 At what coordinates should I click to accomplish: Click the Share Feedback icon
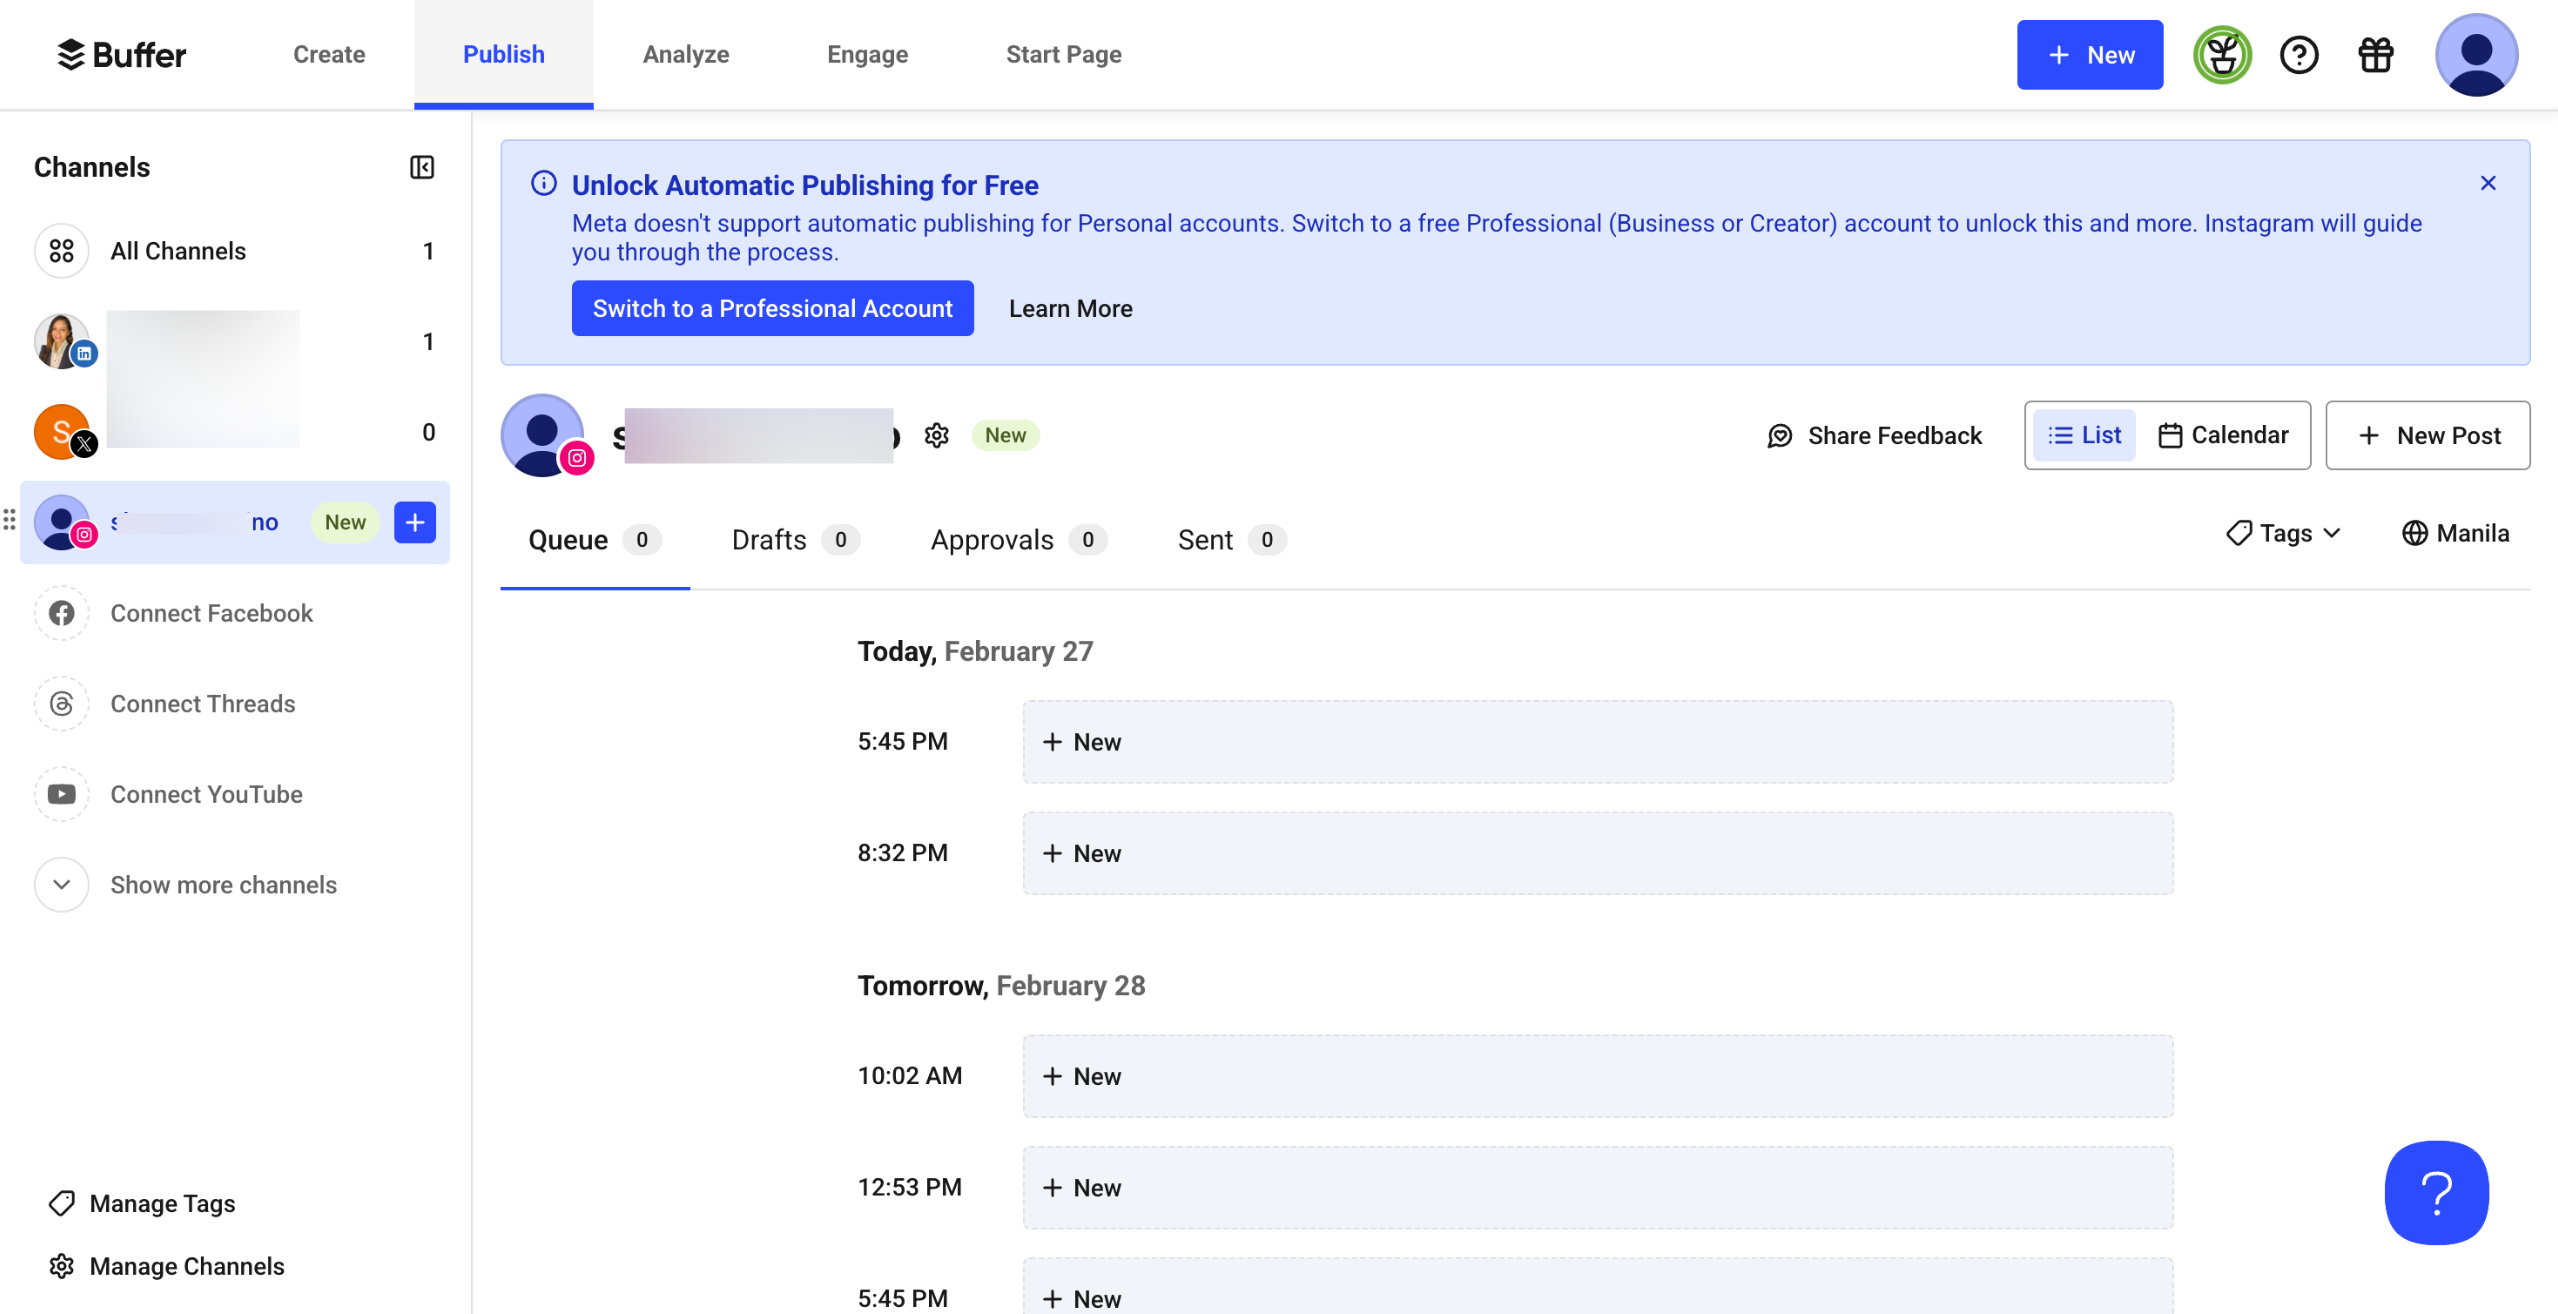click(x=1781, y=435)
